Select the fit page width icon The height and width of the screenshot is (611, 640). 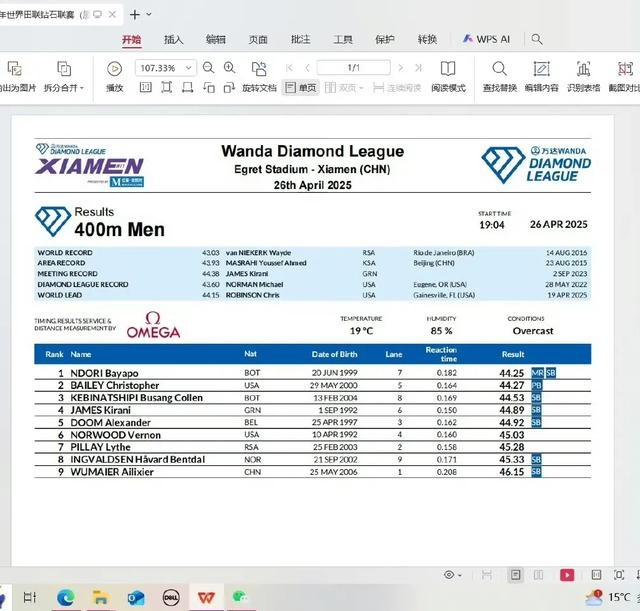click(x=188, y=87)
